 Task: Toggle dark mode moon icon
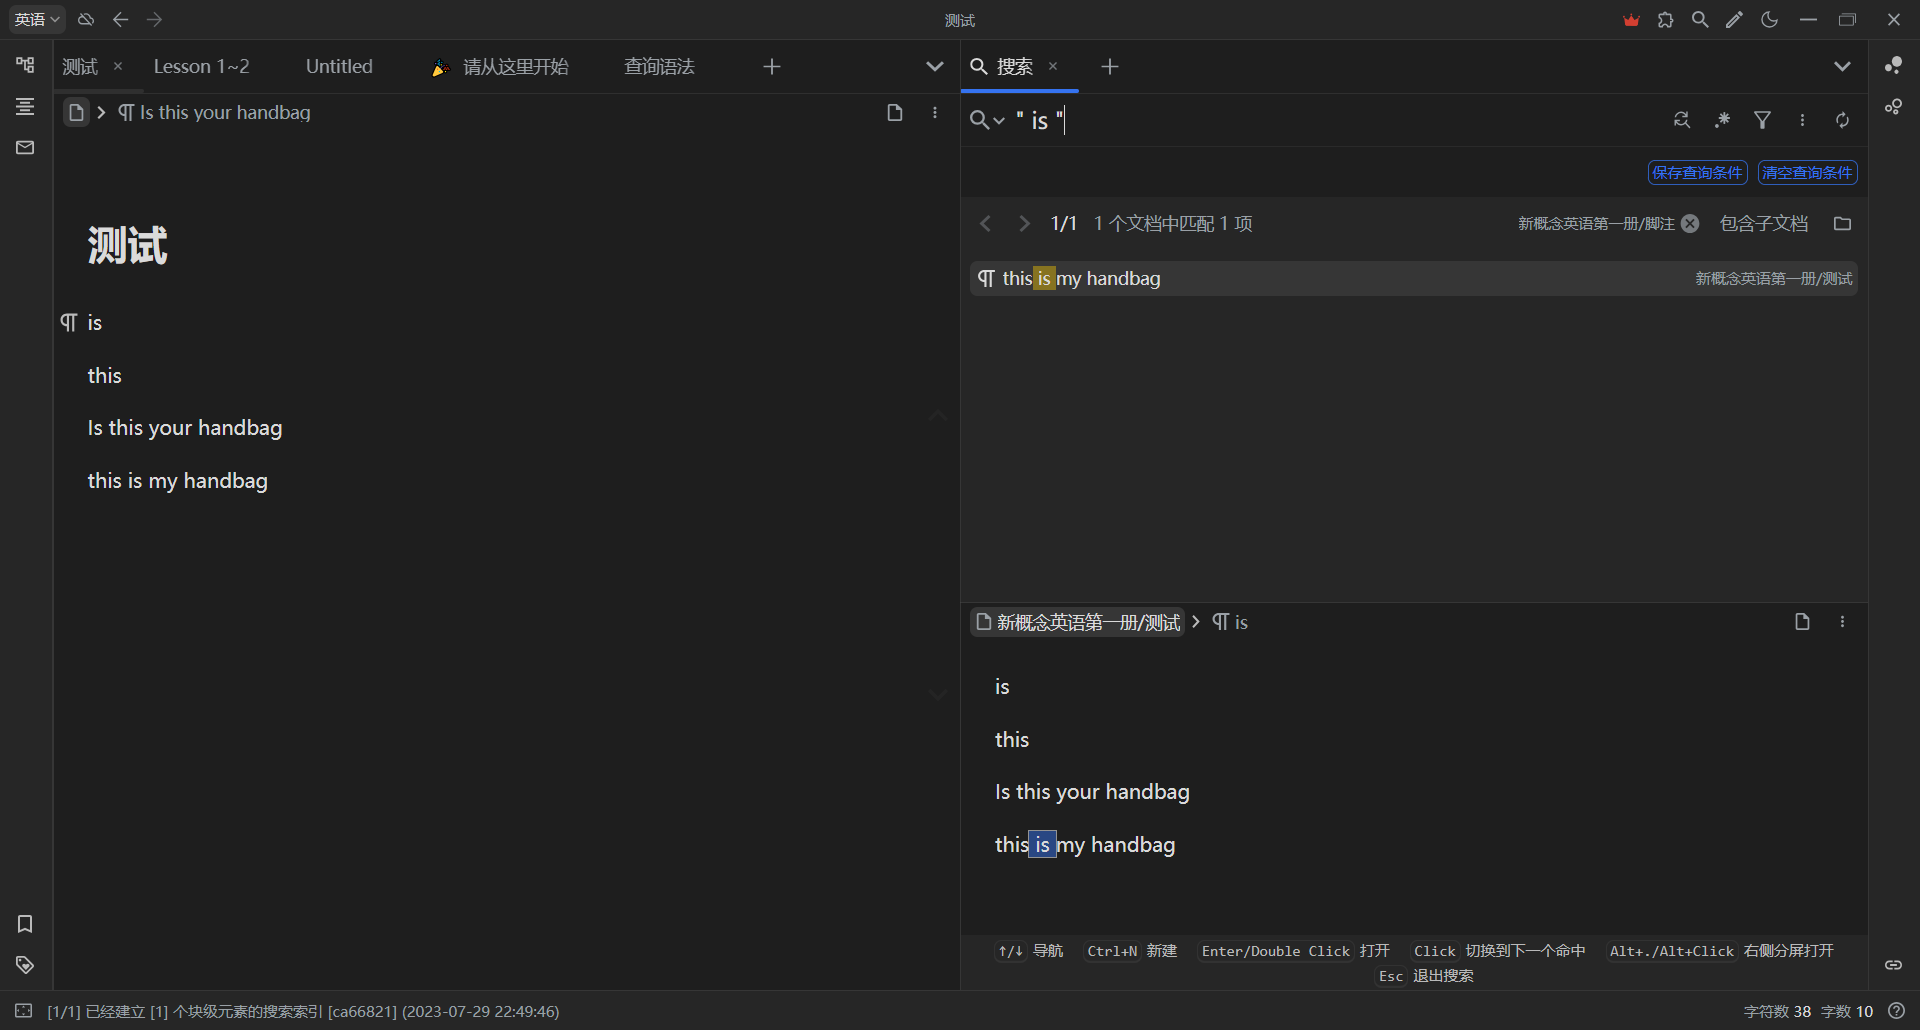tap(1769, 19)
